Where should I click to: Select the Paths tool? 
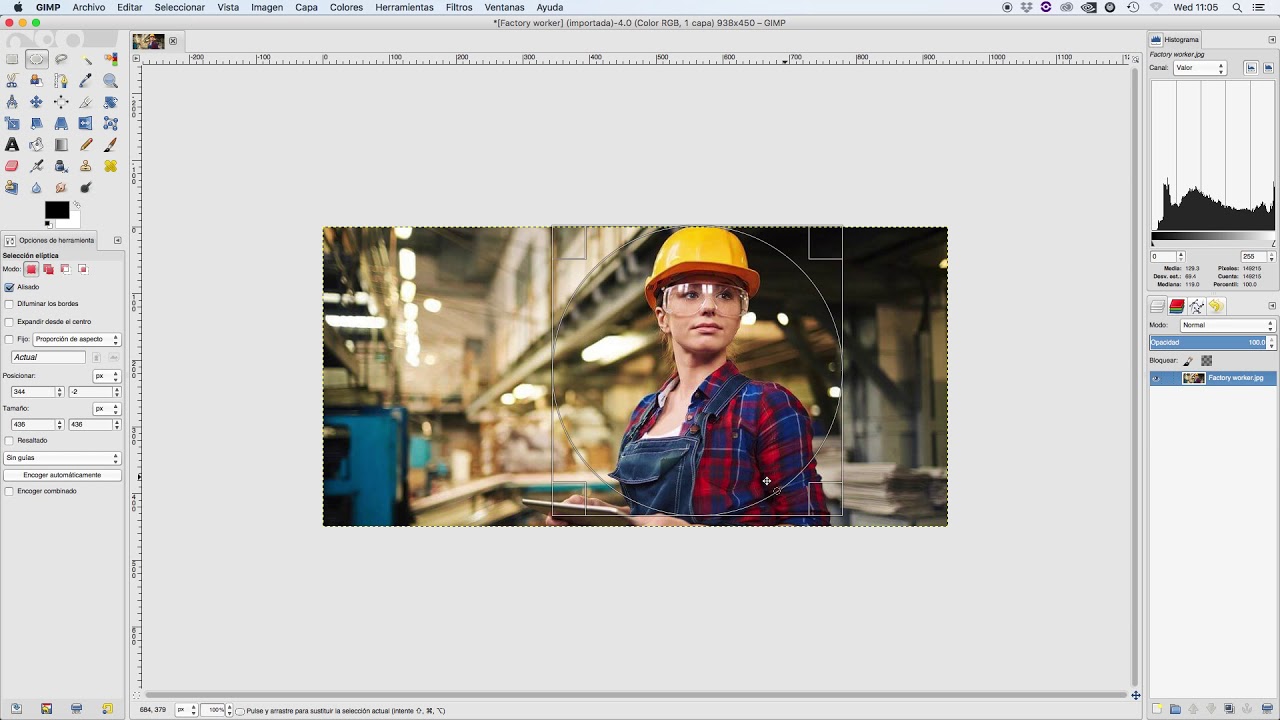tap(61, 81)
